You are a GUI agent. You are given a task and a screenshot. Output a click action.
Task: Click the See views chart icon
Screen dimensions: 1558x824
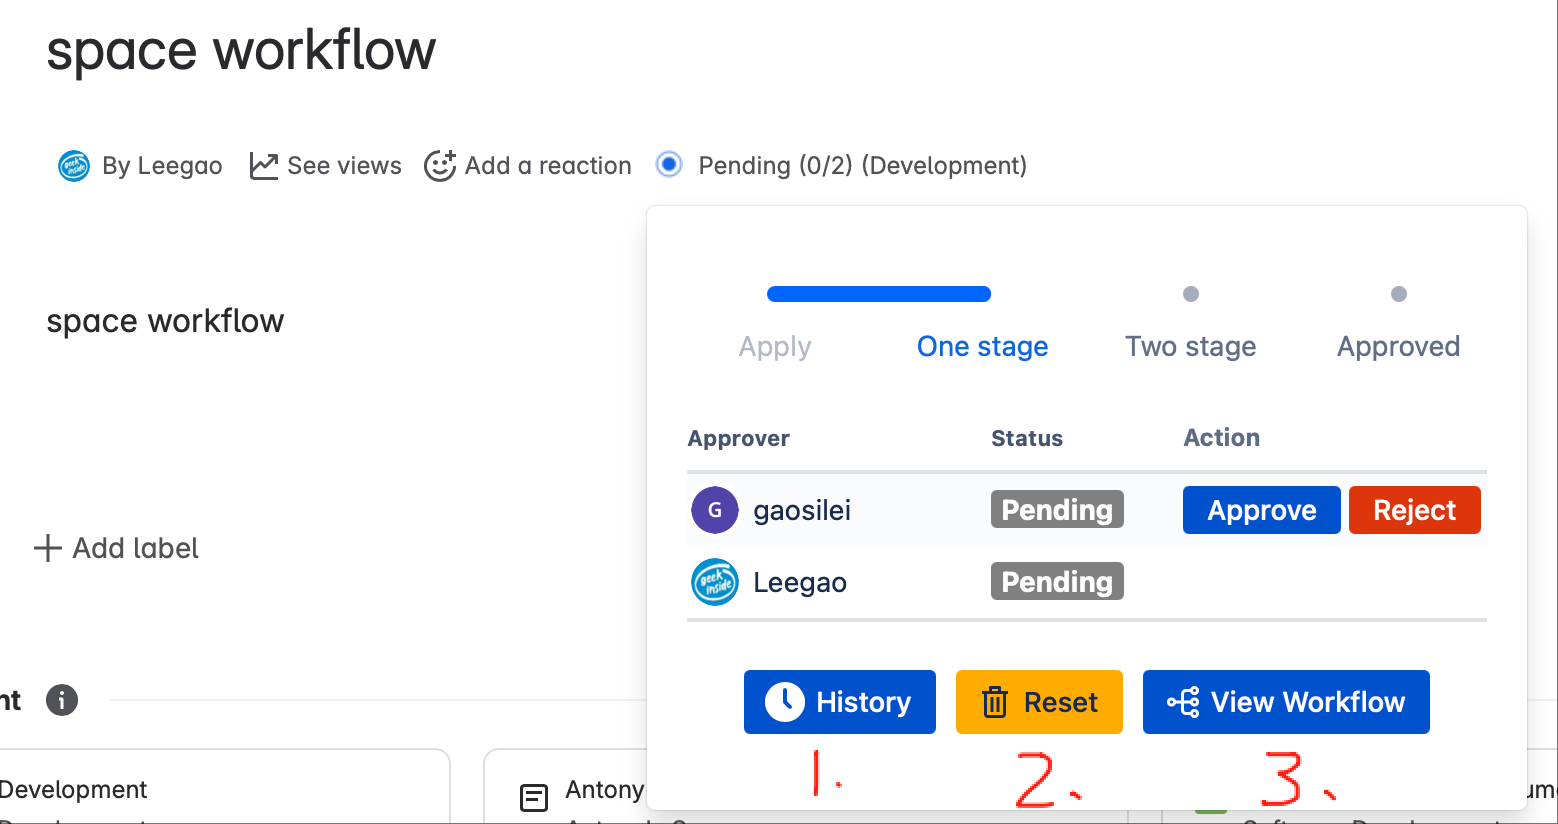pos(263,166)
